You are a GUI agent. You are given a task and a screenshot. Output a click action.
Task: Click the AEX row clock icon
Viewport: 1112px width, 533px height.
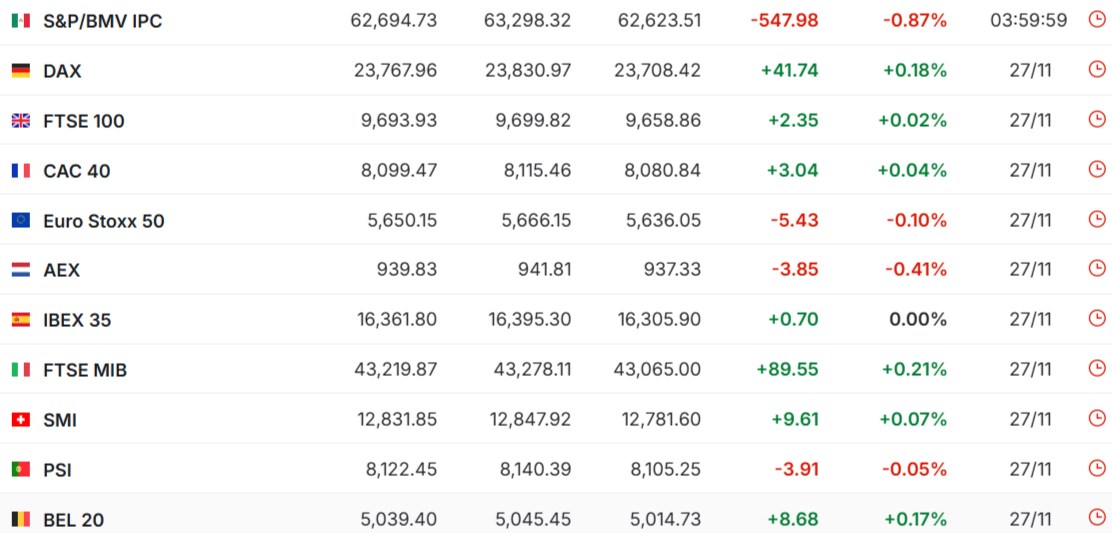coord(1096,269)
